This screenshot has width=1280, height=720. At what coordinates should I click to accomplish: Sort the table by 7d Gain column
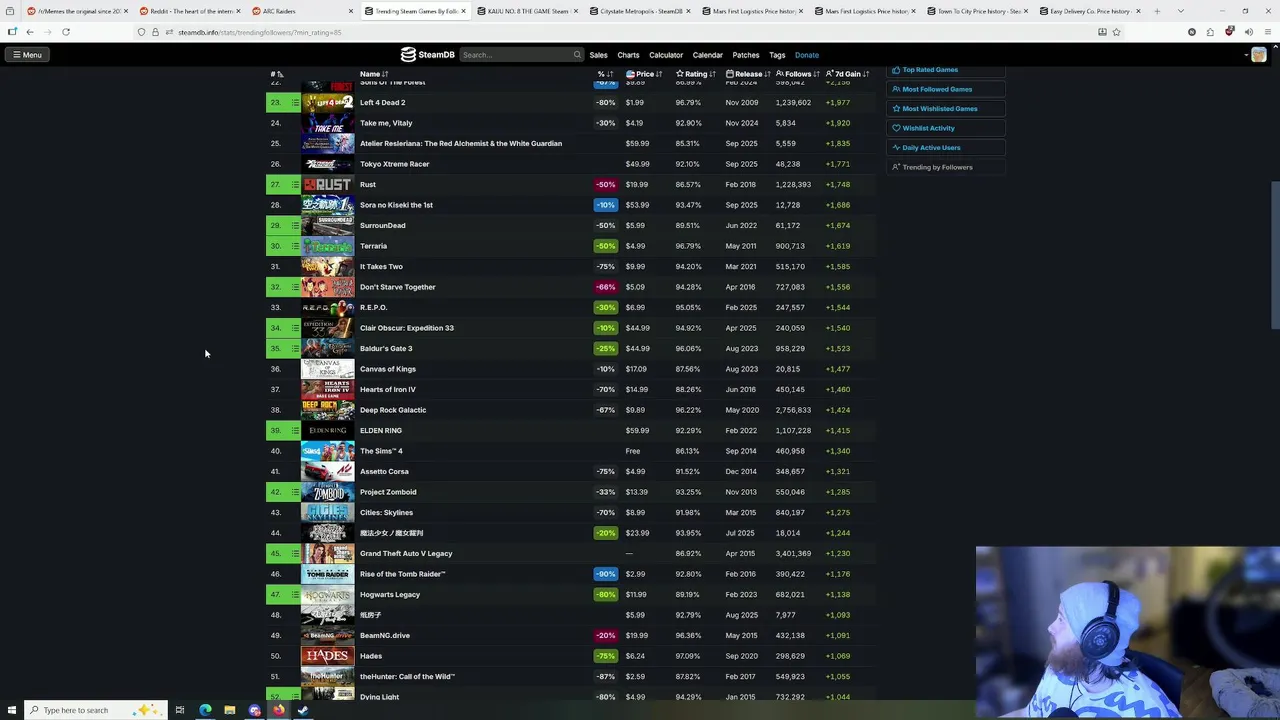848,74
